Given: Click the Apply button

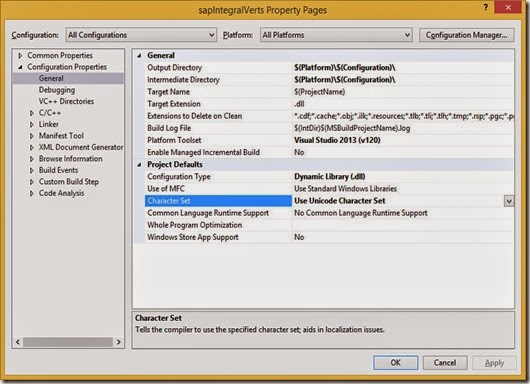Looking at the screenshot, I should (x=494, y=363).
